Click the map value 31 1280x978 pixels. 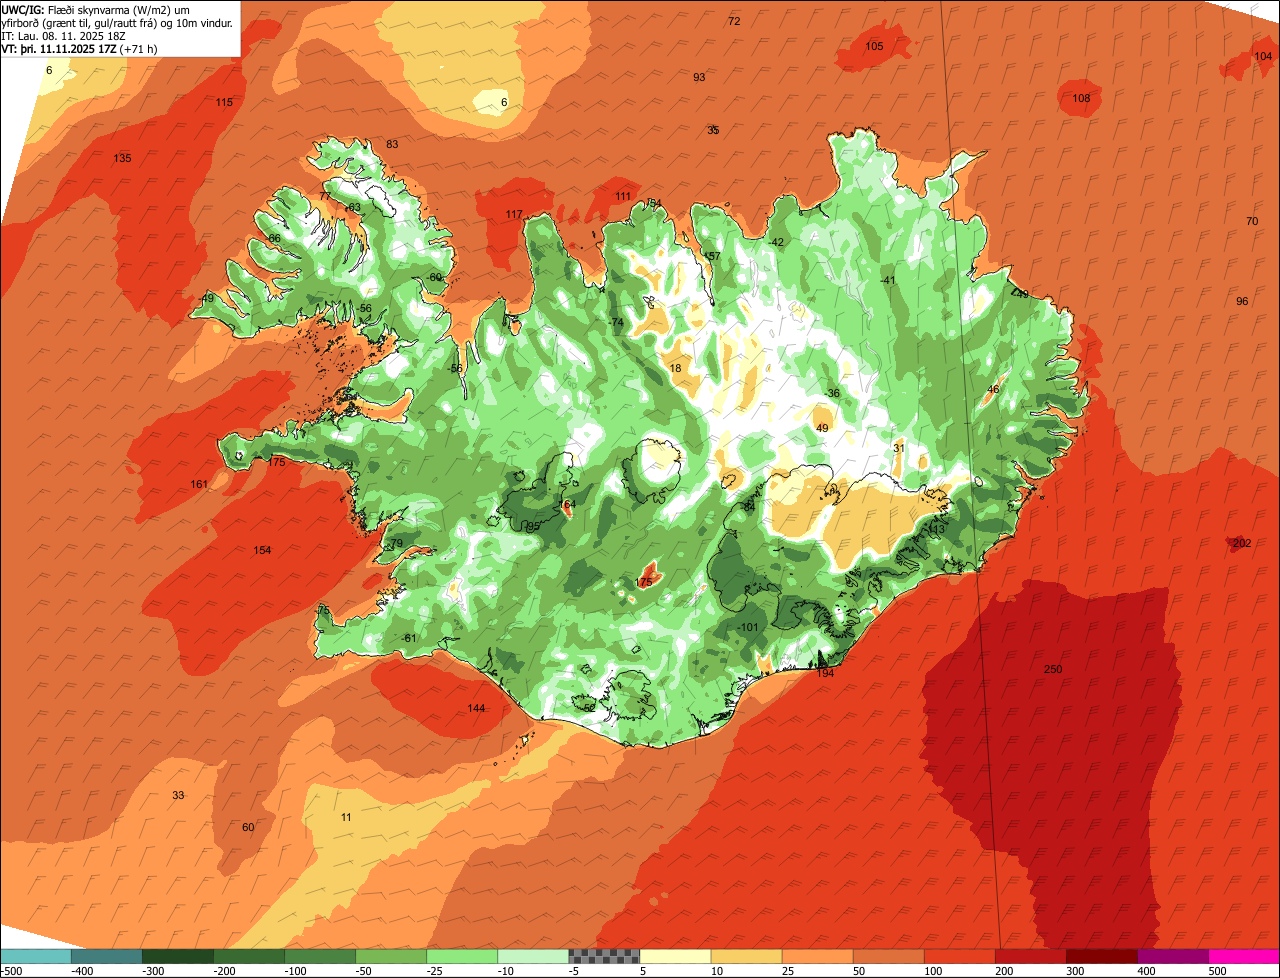point(898,448)
